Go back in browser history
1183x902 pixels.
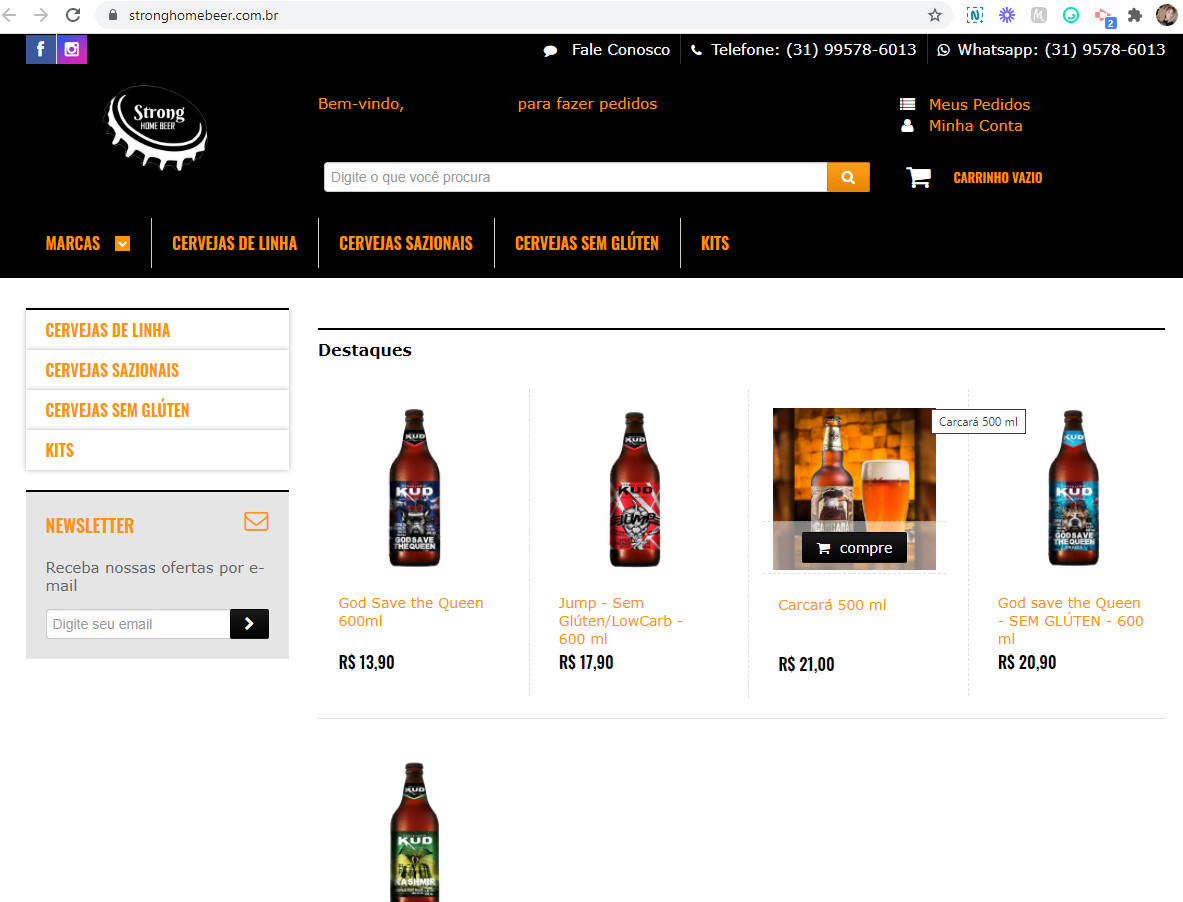click(x=10, y=15)
